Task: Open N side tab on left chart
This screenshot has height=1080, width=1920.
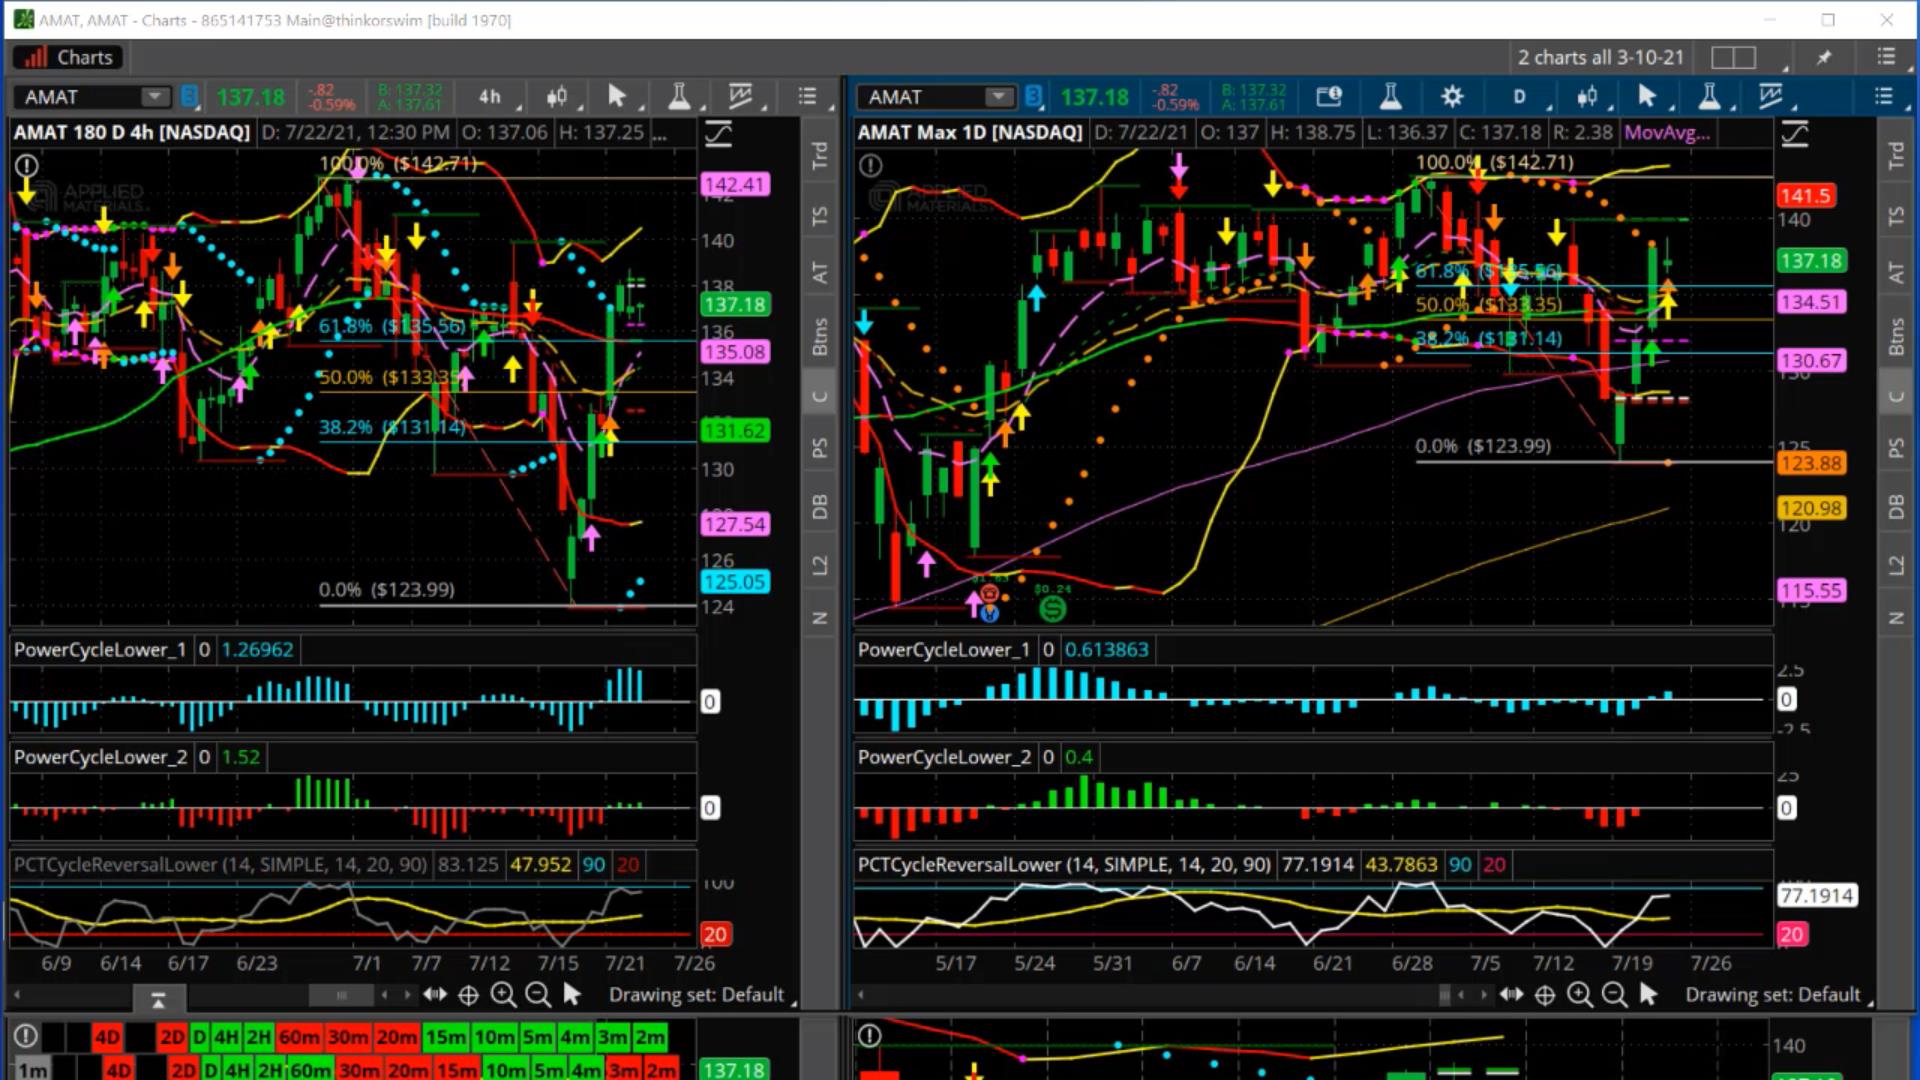Action: pyautogui.click(x=820, y=618)
